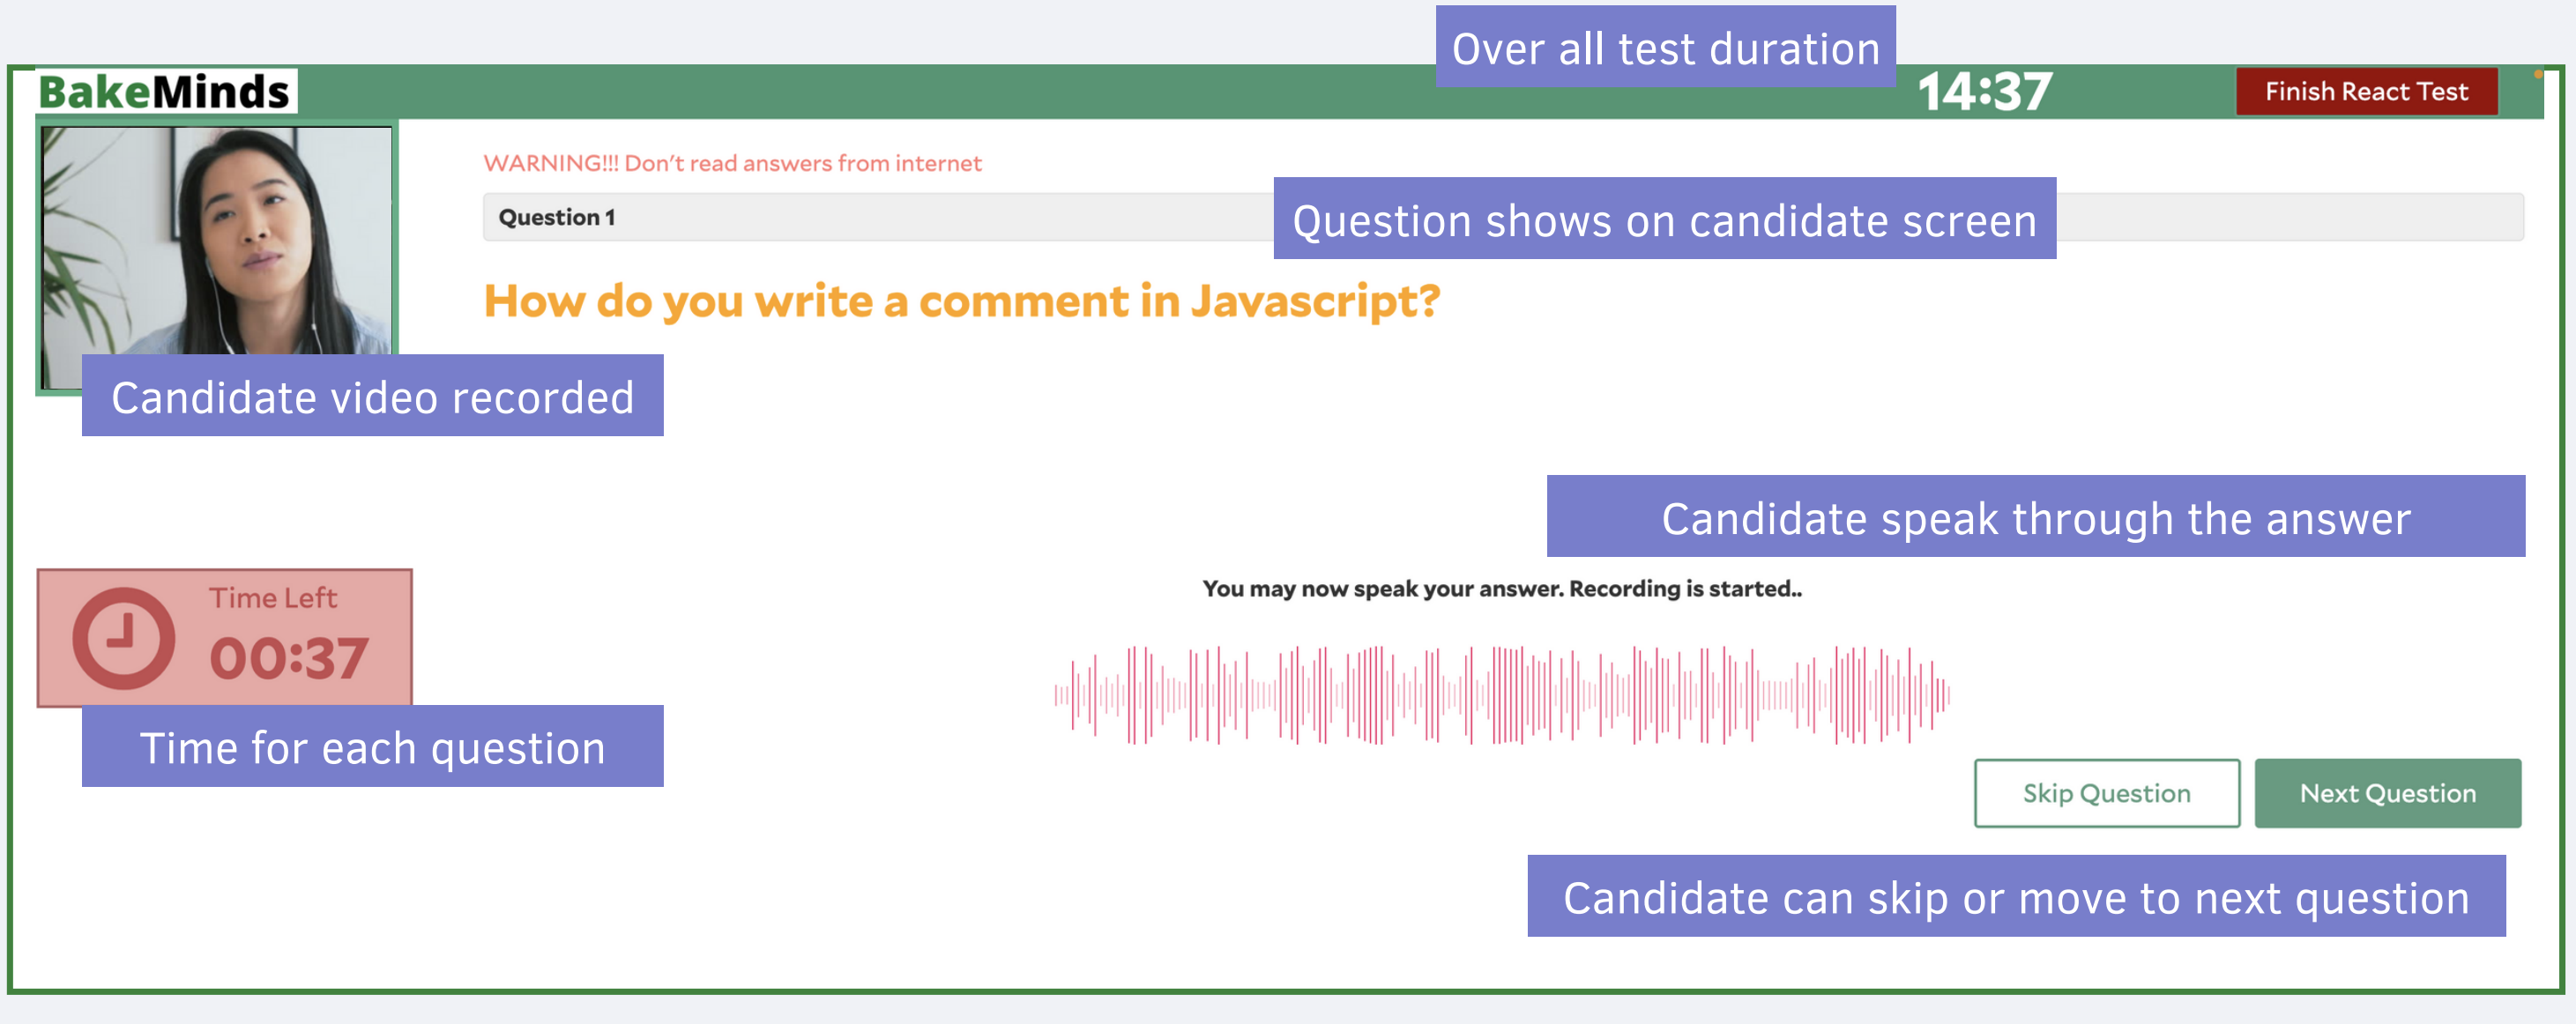Click the "Question shows on candidate screen" label
The image size is (2576, 1024).
pos(1664,220)
